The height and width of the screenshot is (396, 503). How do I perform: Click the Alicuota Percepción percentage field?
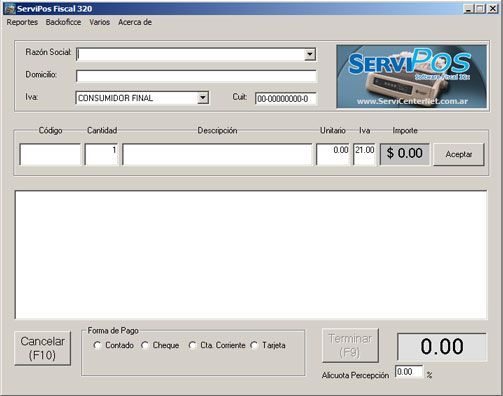point(409,372)
